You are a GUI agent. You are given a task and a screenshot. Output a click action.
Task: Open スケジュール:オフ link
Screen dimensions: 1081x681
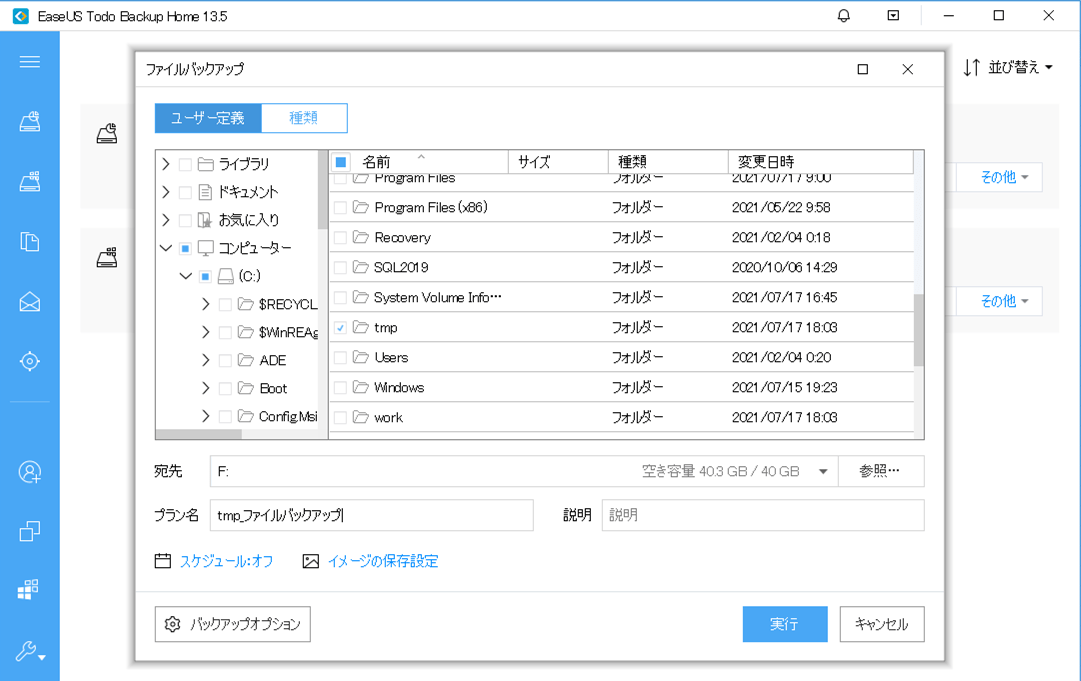coord(226,562)
